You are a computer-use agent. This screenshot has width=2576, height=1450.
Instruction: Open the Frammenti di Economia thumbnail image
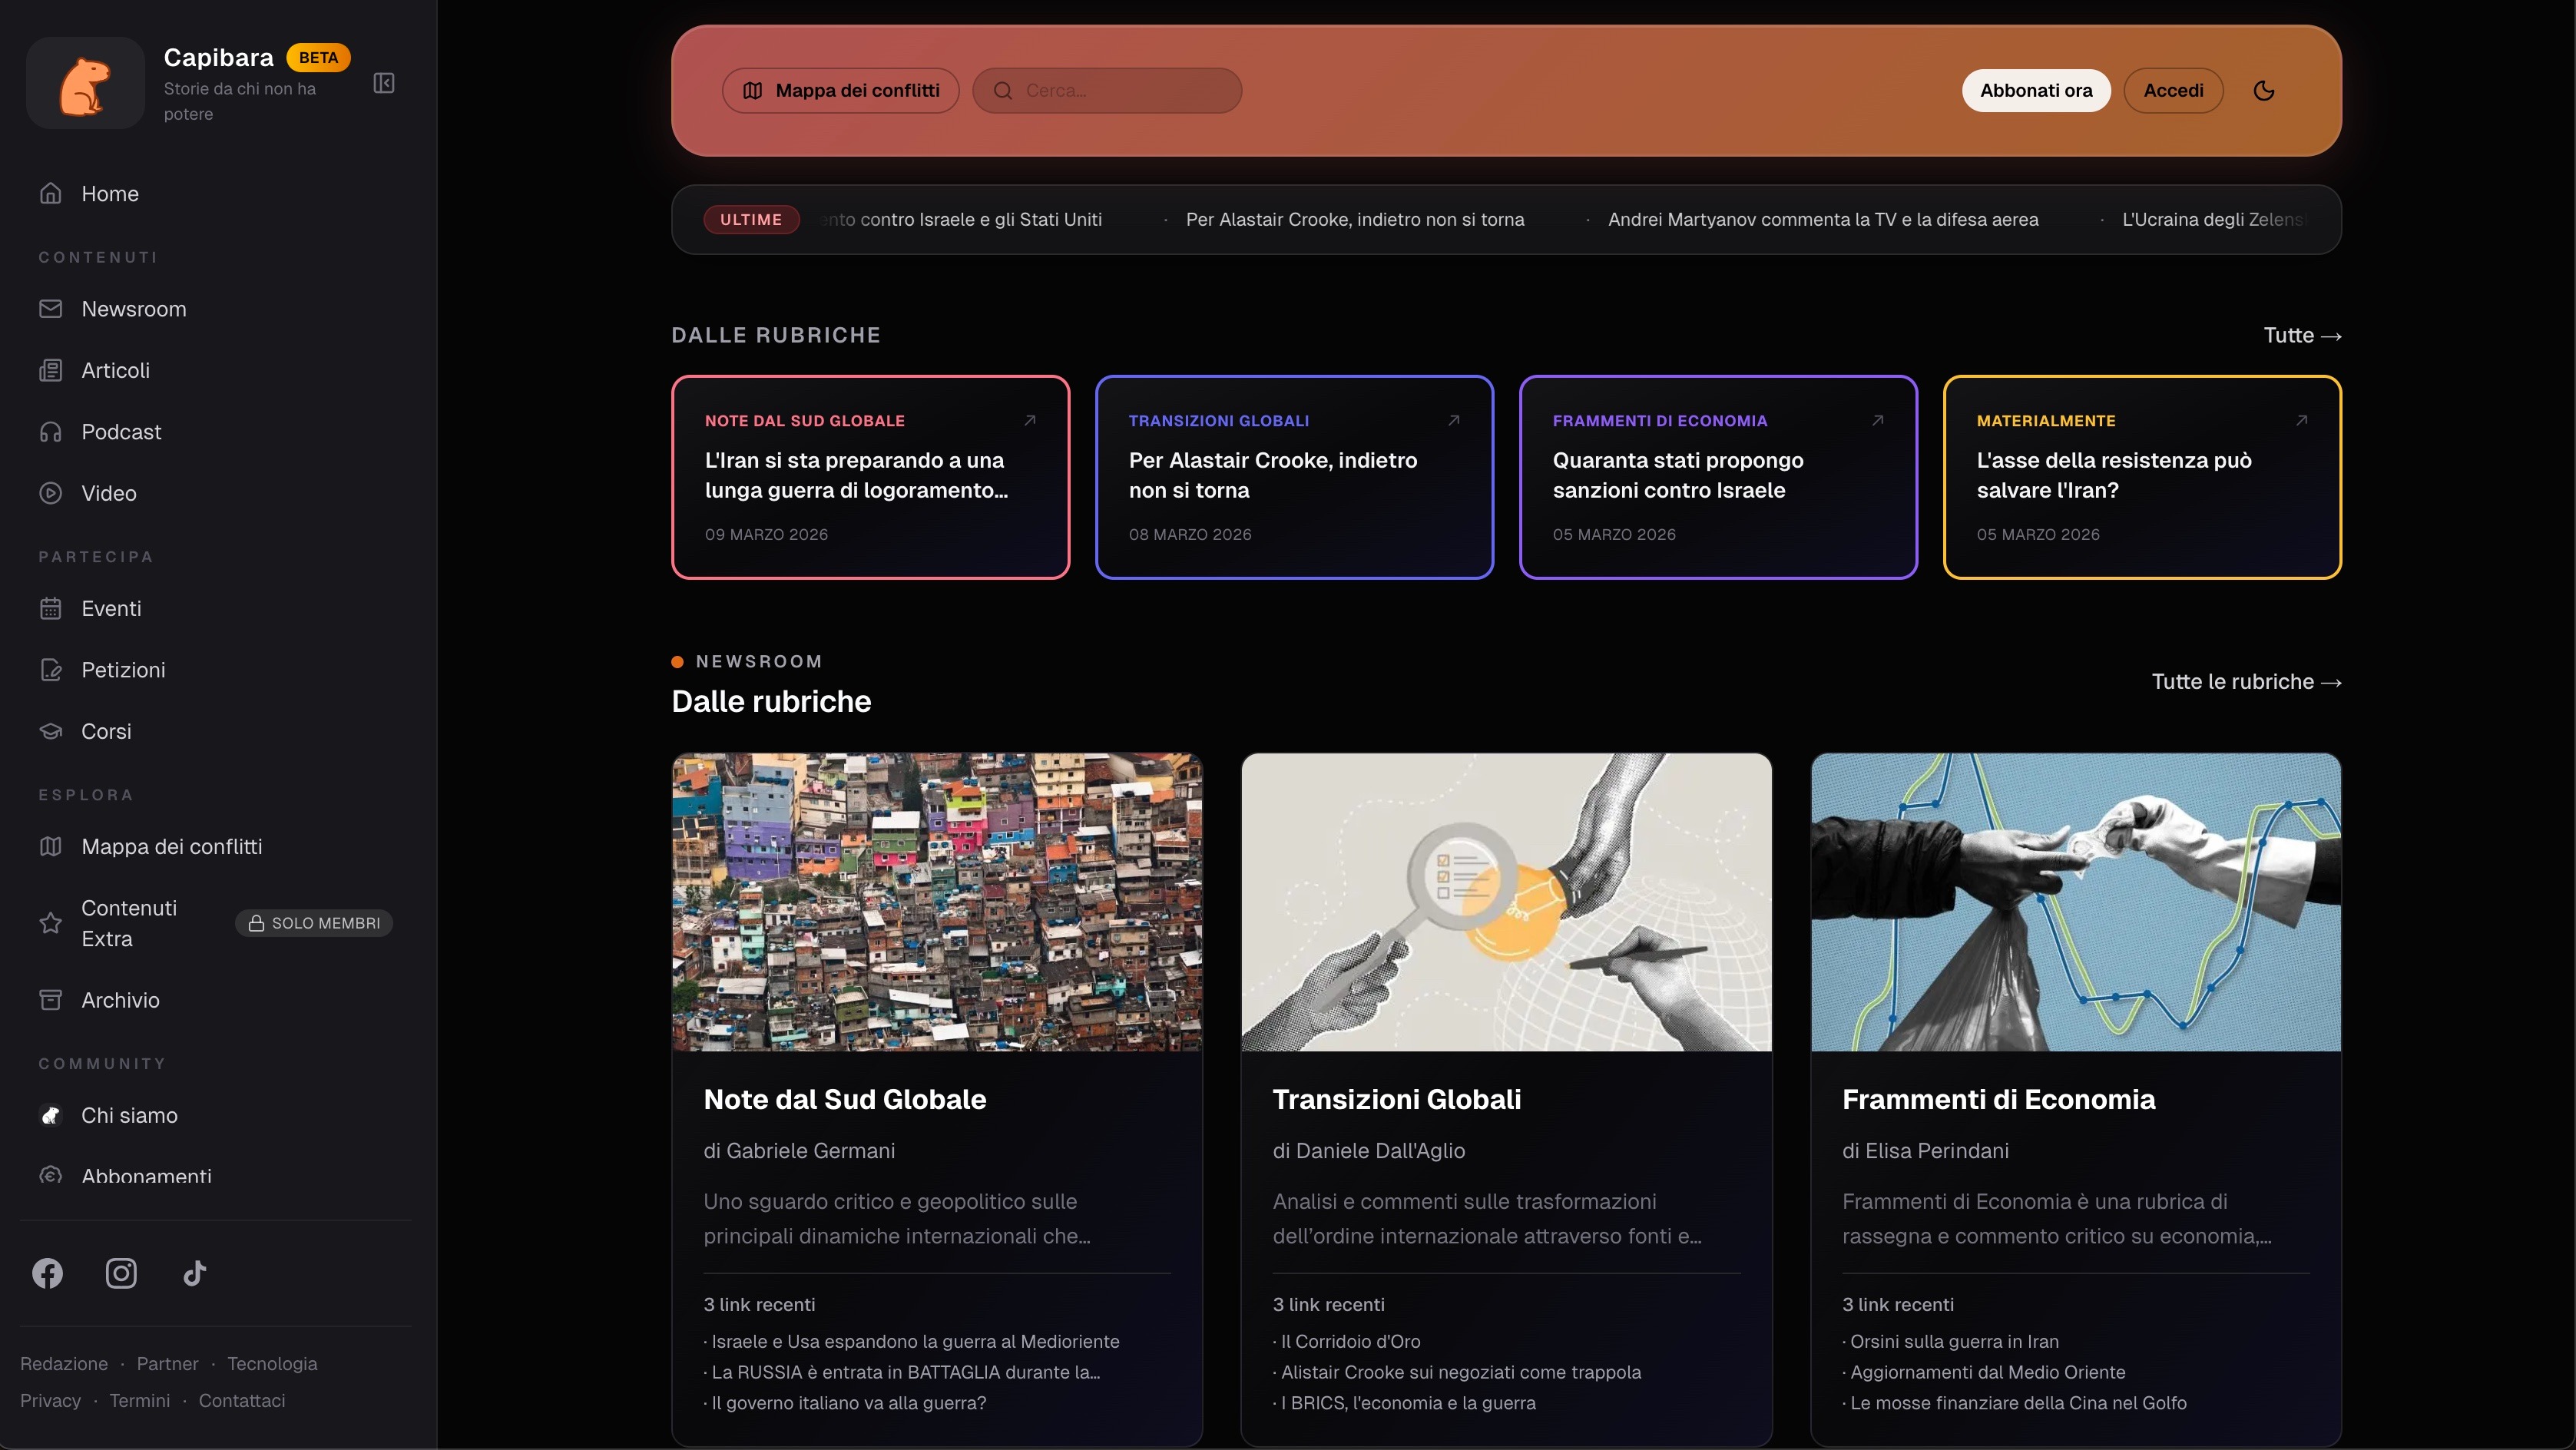click(x=2076, y=902)
